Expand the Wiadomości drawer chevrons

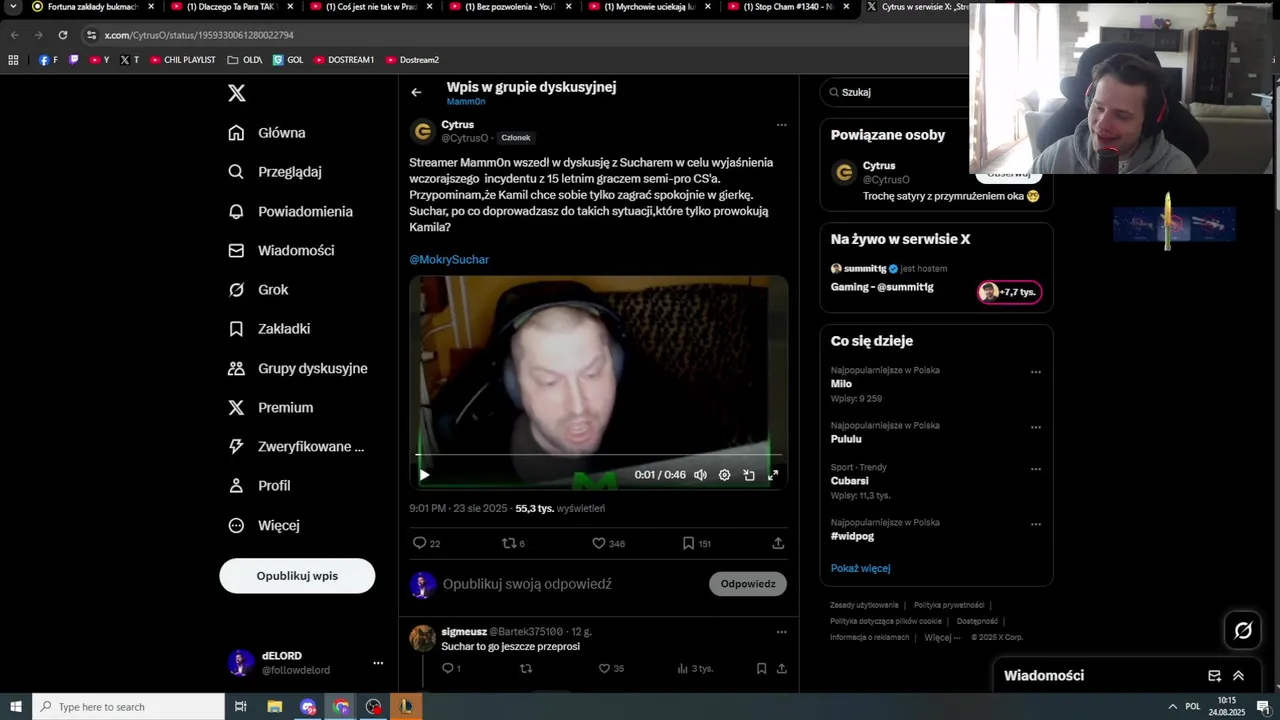1238,676
